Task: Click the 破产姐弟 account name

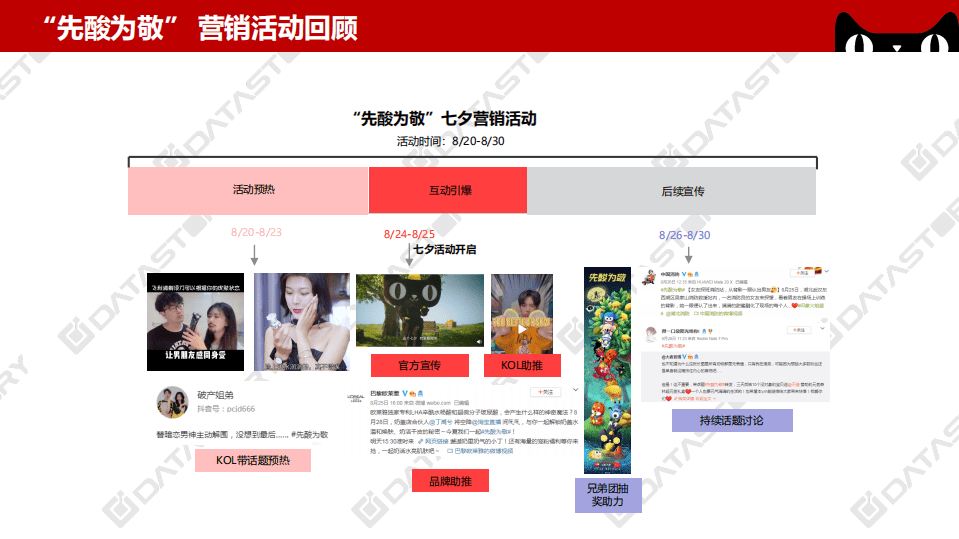Action: (215, 395)
